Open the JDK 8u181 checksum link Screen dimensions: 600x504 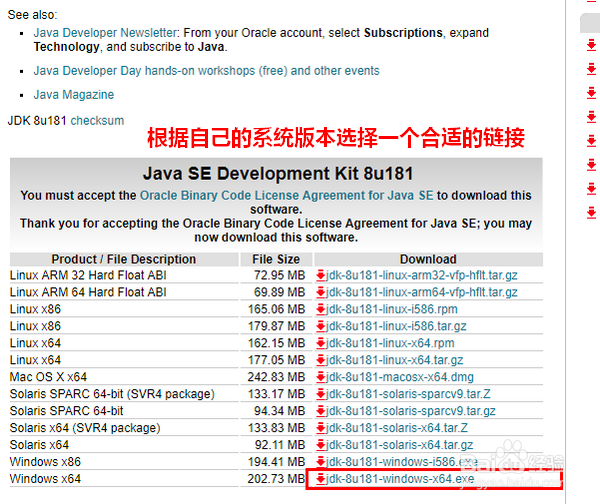97,121
